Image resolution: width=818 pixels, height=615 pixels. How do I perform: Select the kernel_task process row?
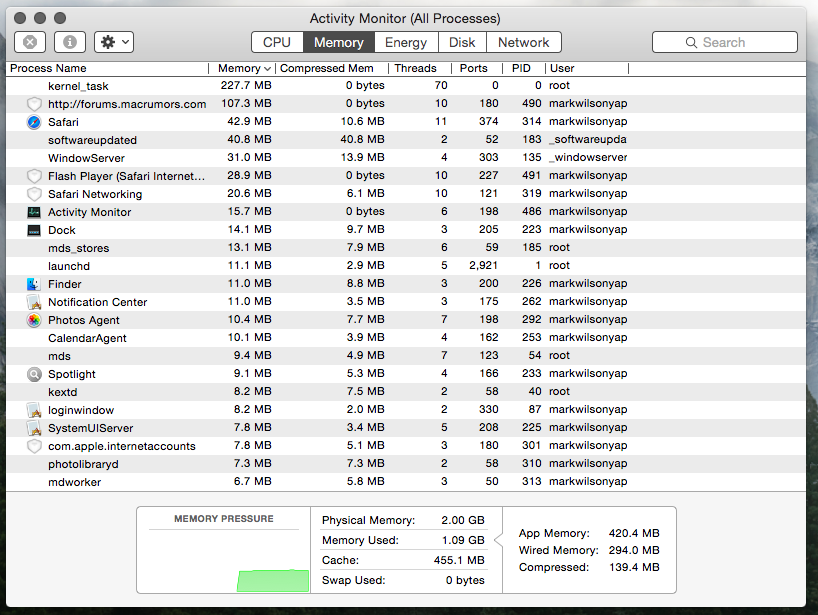click(x=406, y=86)
